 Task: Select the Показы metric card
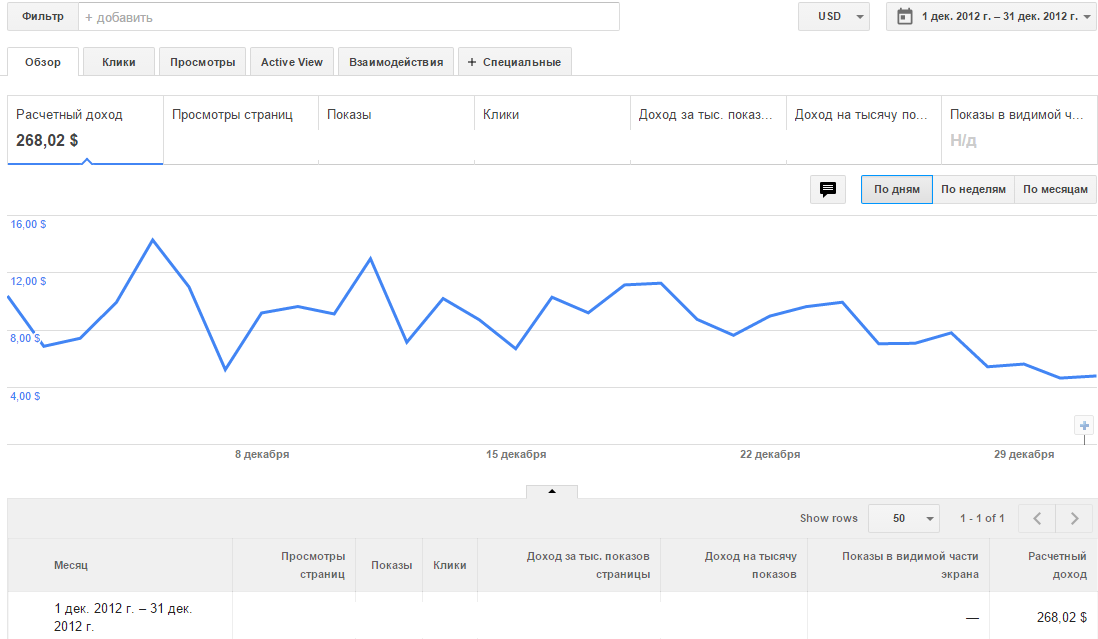(x=396, y=129)
